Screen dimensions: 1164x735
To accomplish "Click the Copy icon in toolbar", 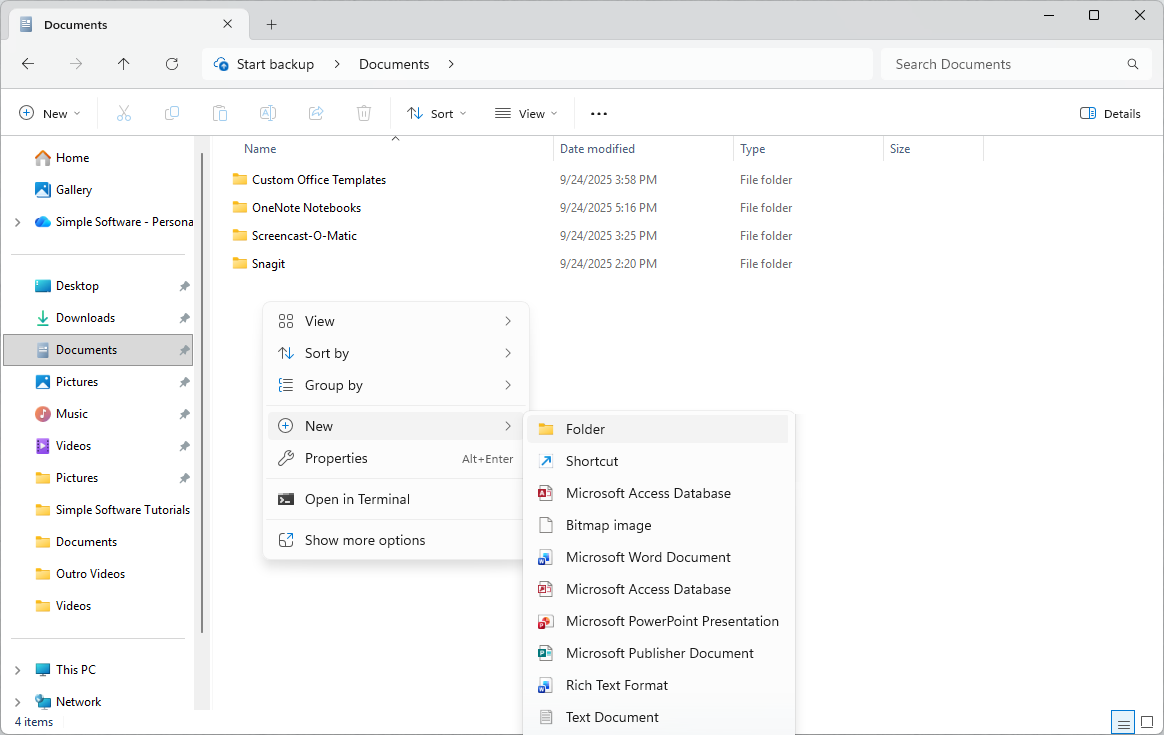I will (171, 114).
